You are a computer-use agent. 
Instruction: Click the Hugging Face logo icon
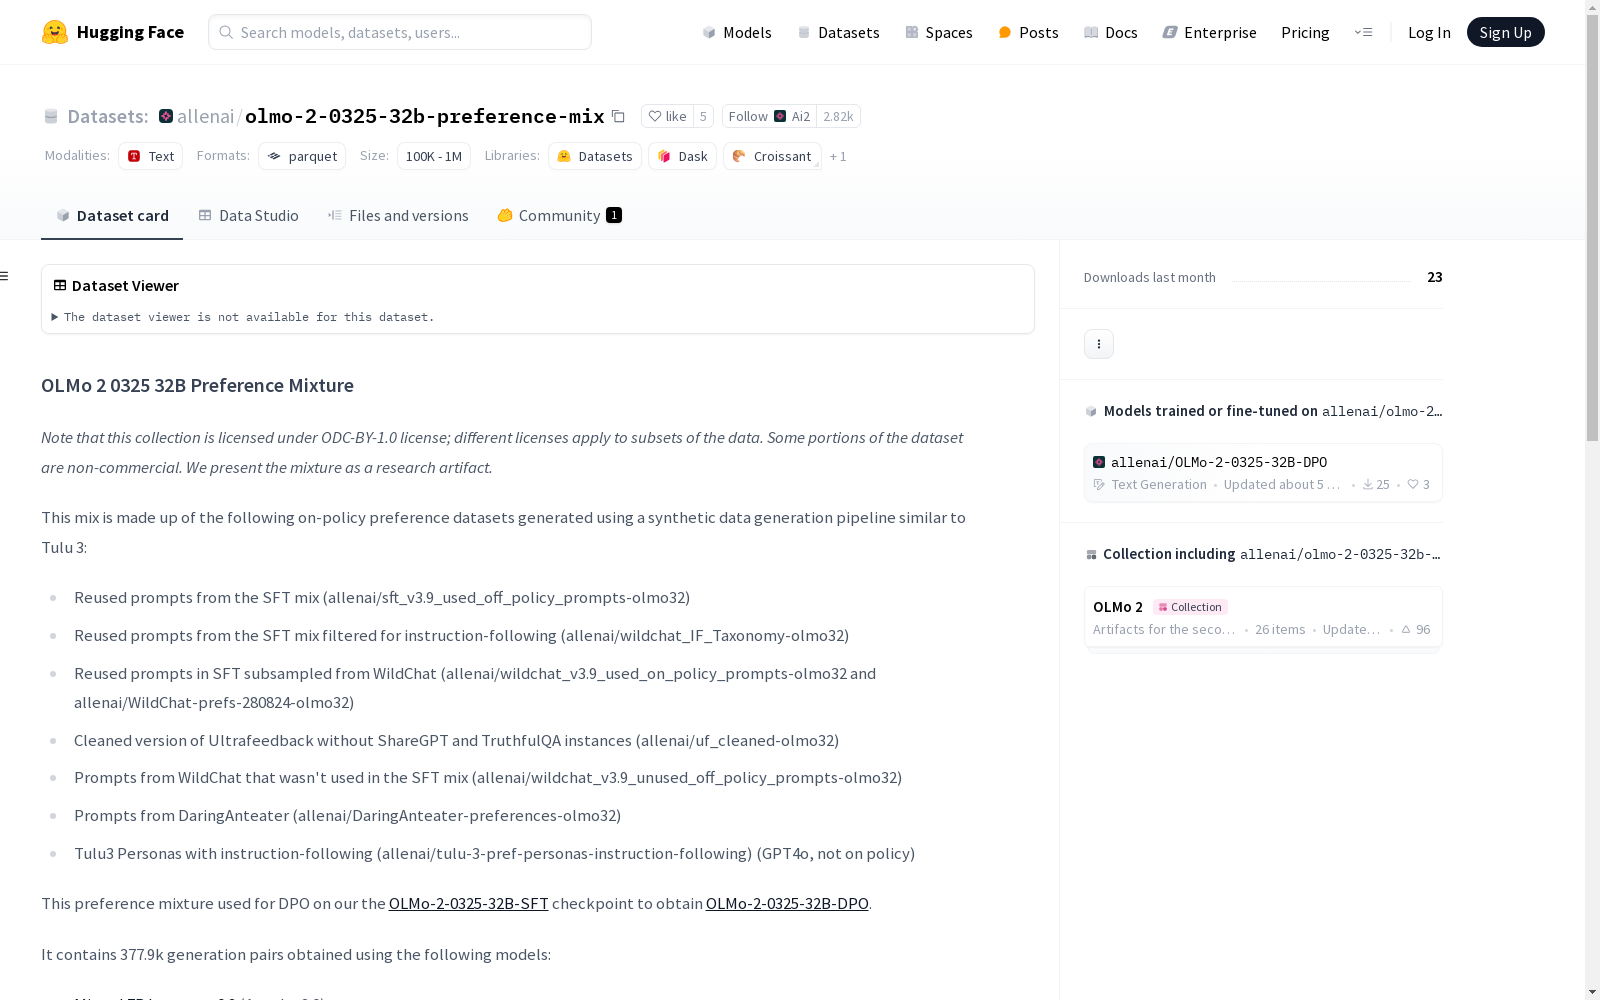pos(55,32)
